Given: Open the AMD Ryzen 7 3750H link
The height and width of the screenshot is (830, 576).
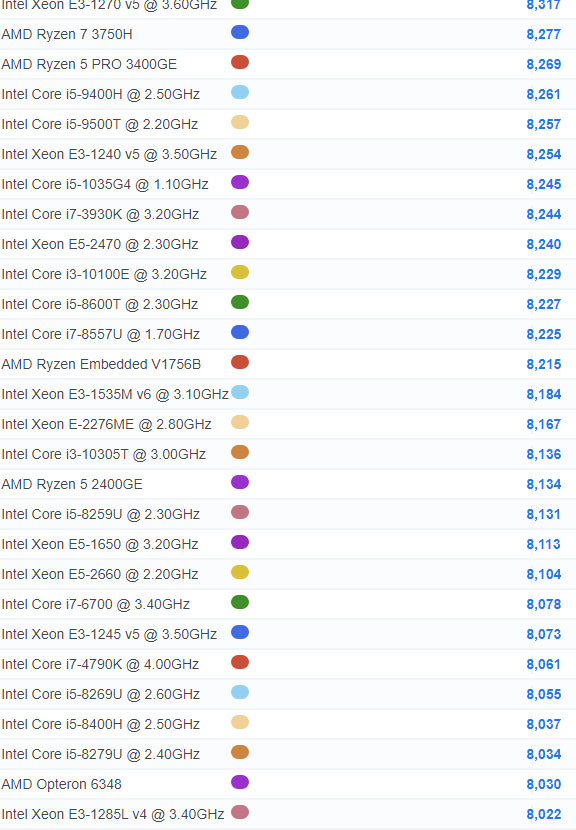Looking at the screenshot, I should click(67, 34).
